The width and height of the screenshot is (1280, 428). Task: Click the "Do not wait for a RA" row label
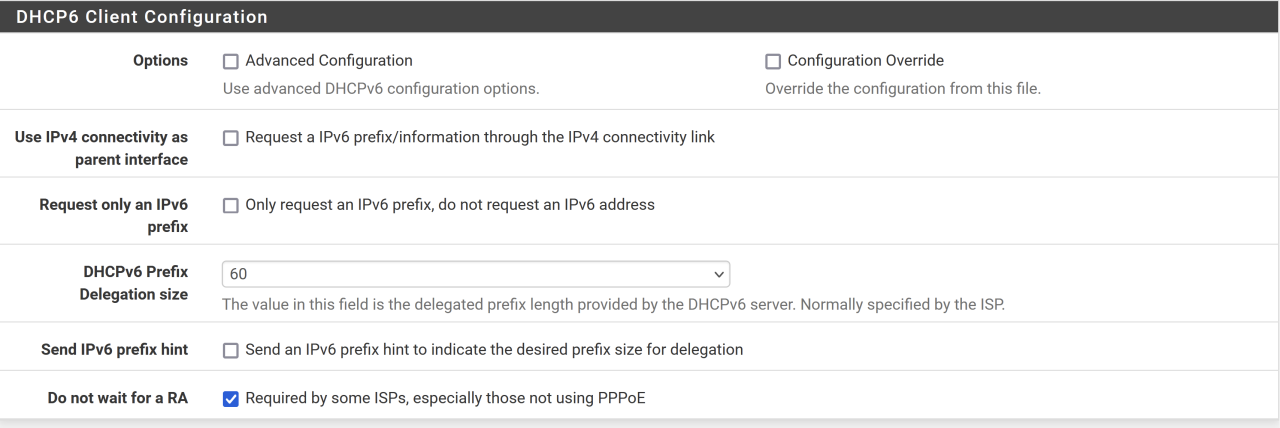[x=118, y=399]
